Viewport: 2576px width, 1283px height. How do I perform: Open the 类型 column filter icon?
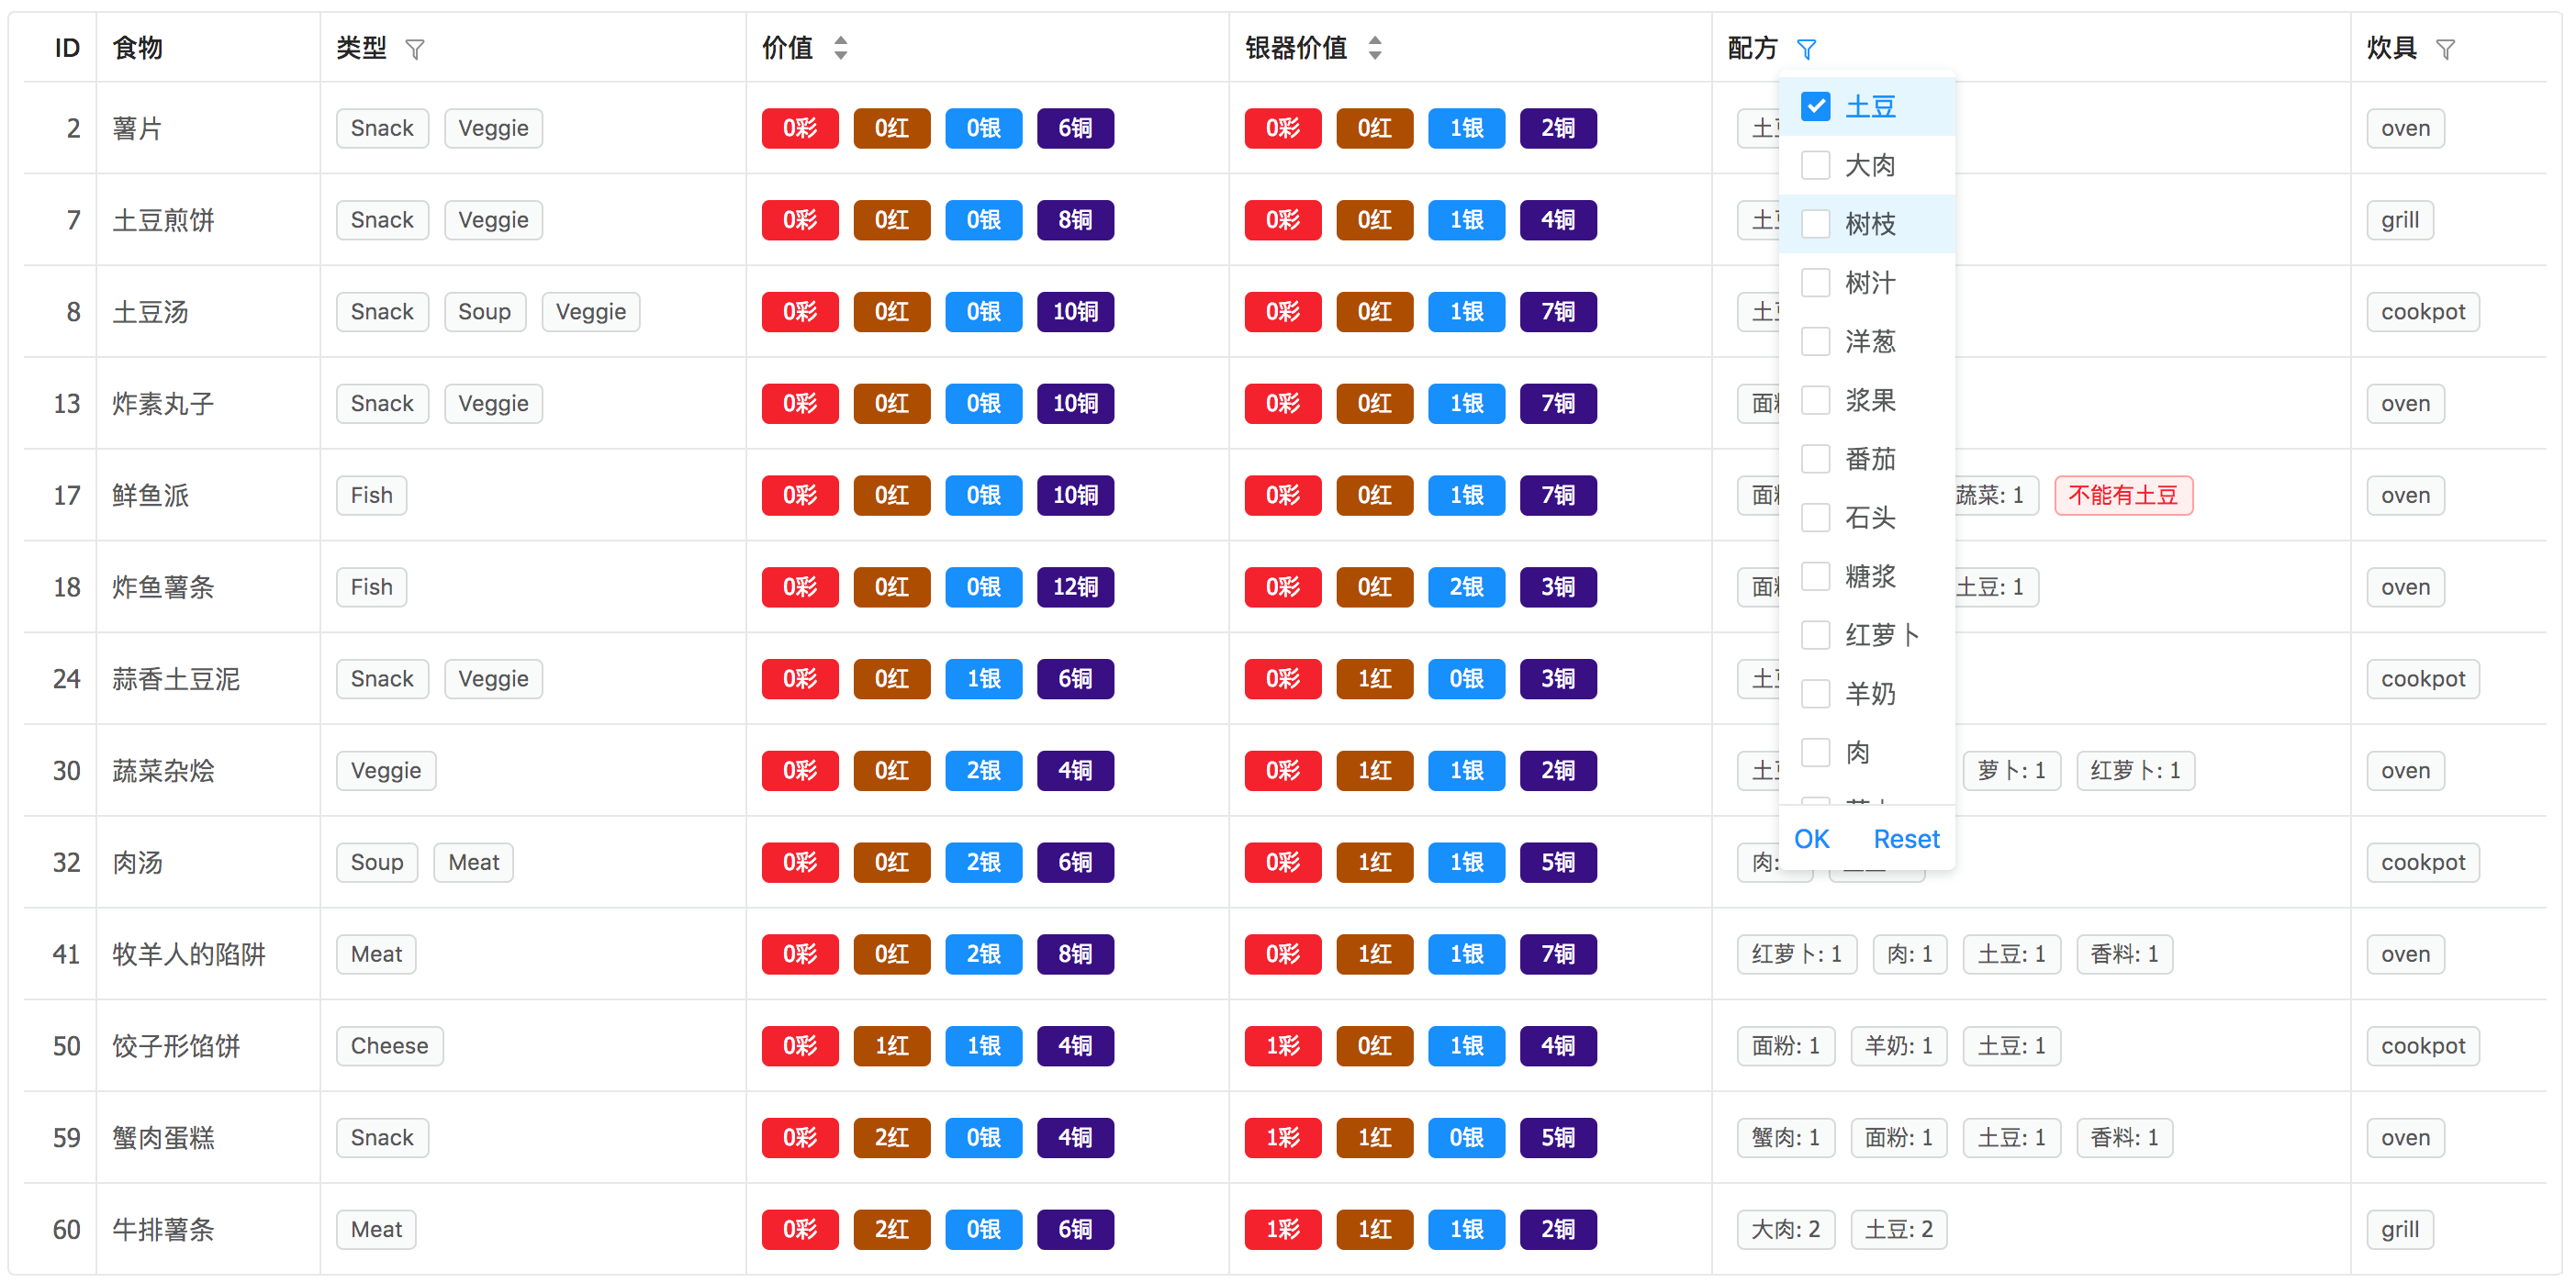point(415,48)
